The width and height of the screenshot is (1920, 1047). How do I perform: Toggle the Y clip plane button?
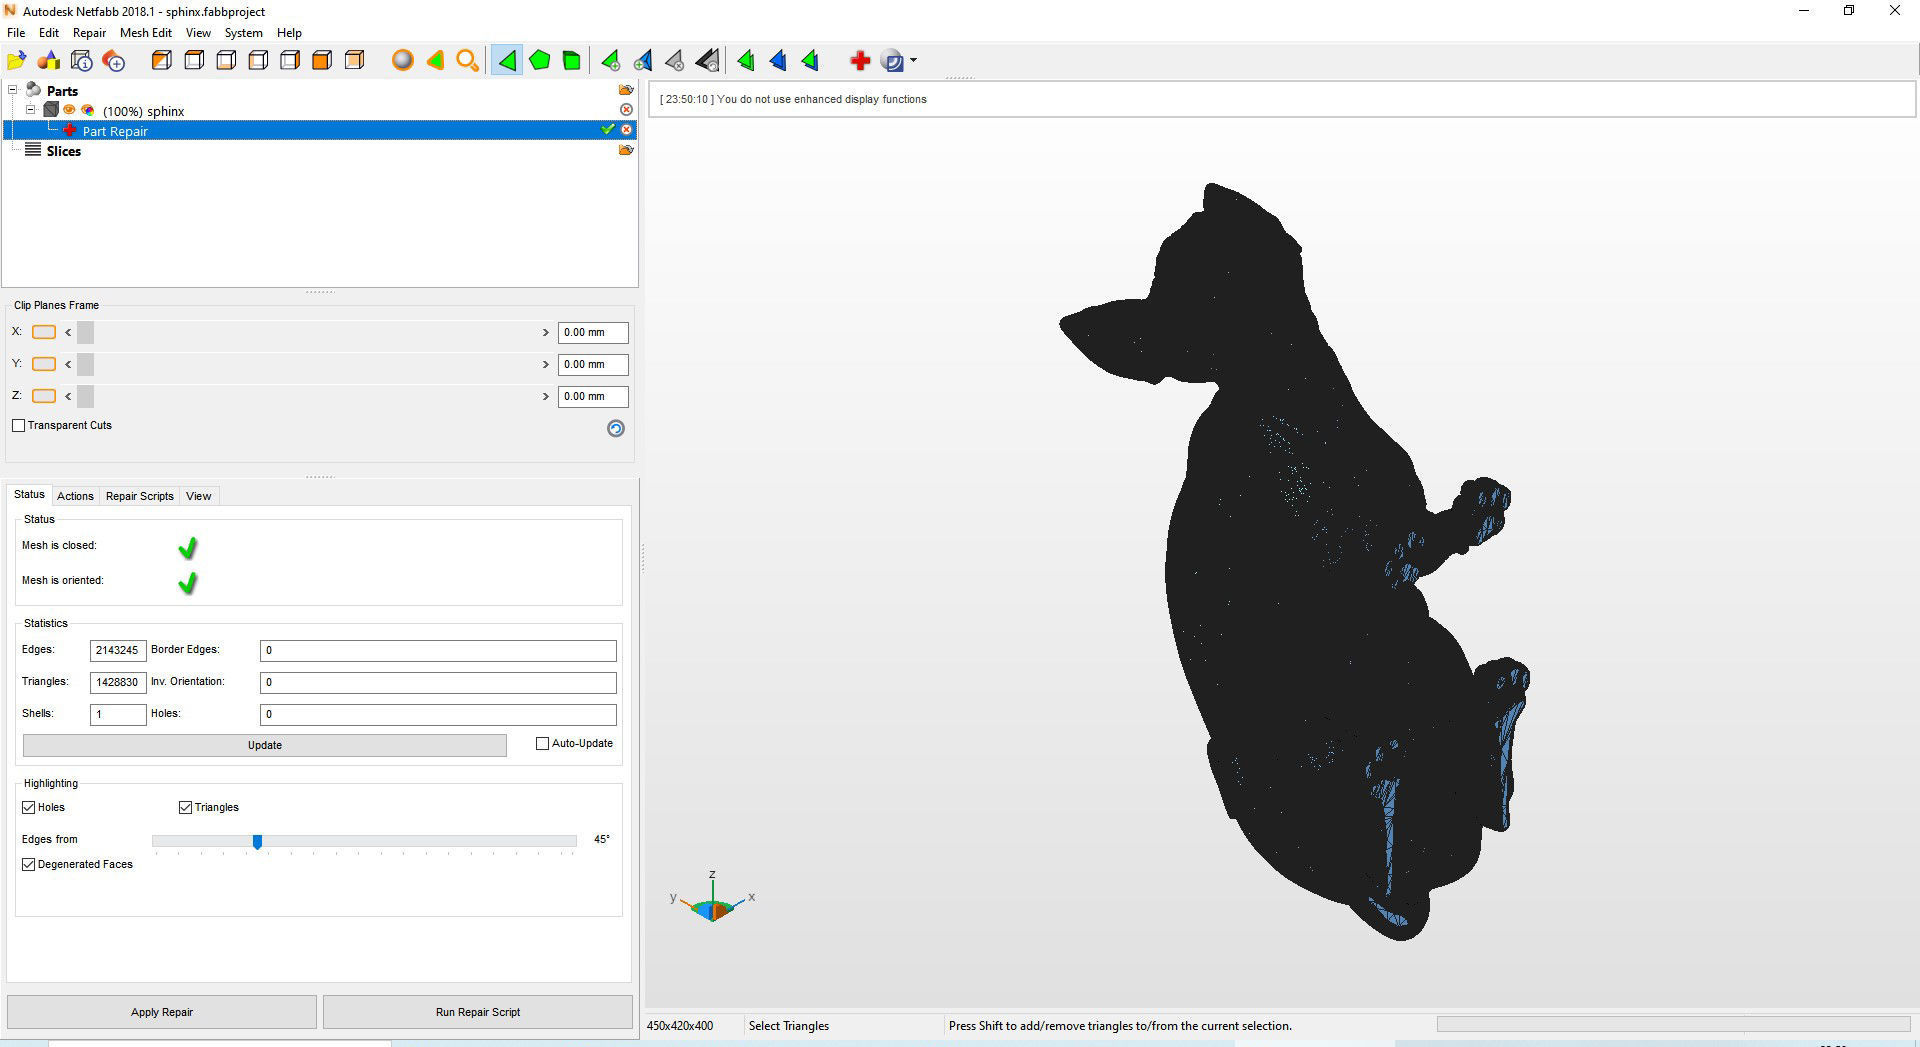coord(44,364)
